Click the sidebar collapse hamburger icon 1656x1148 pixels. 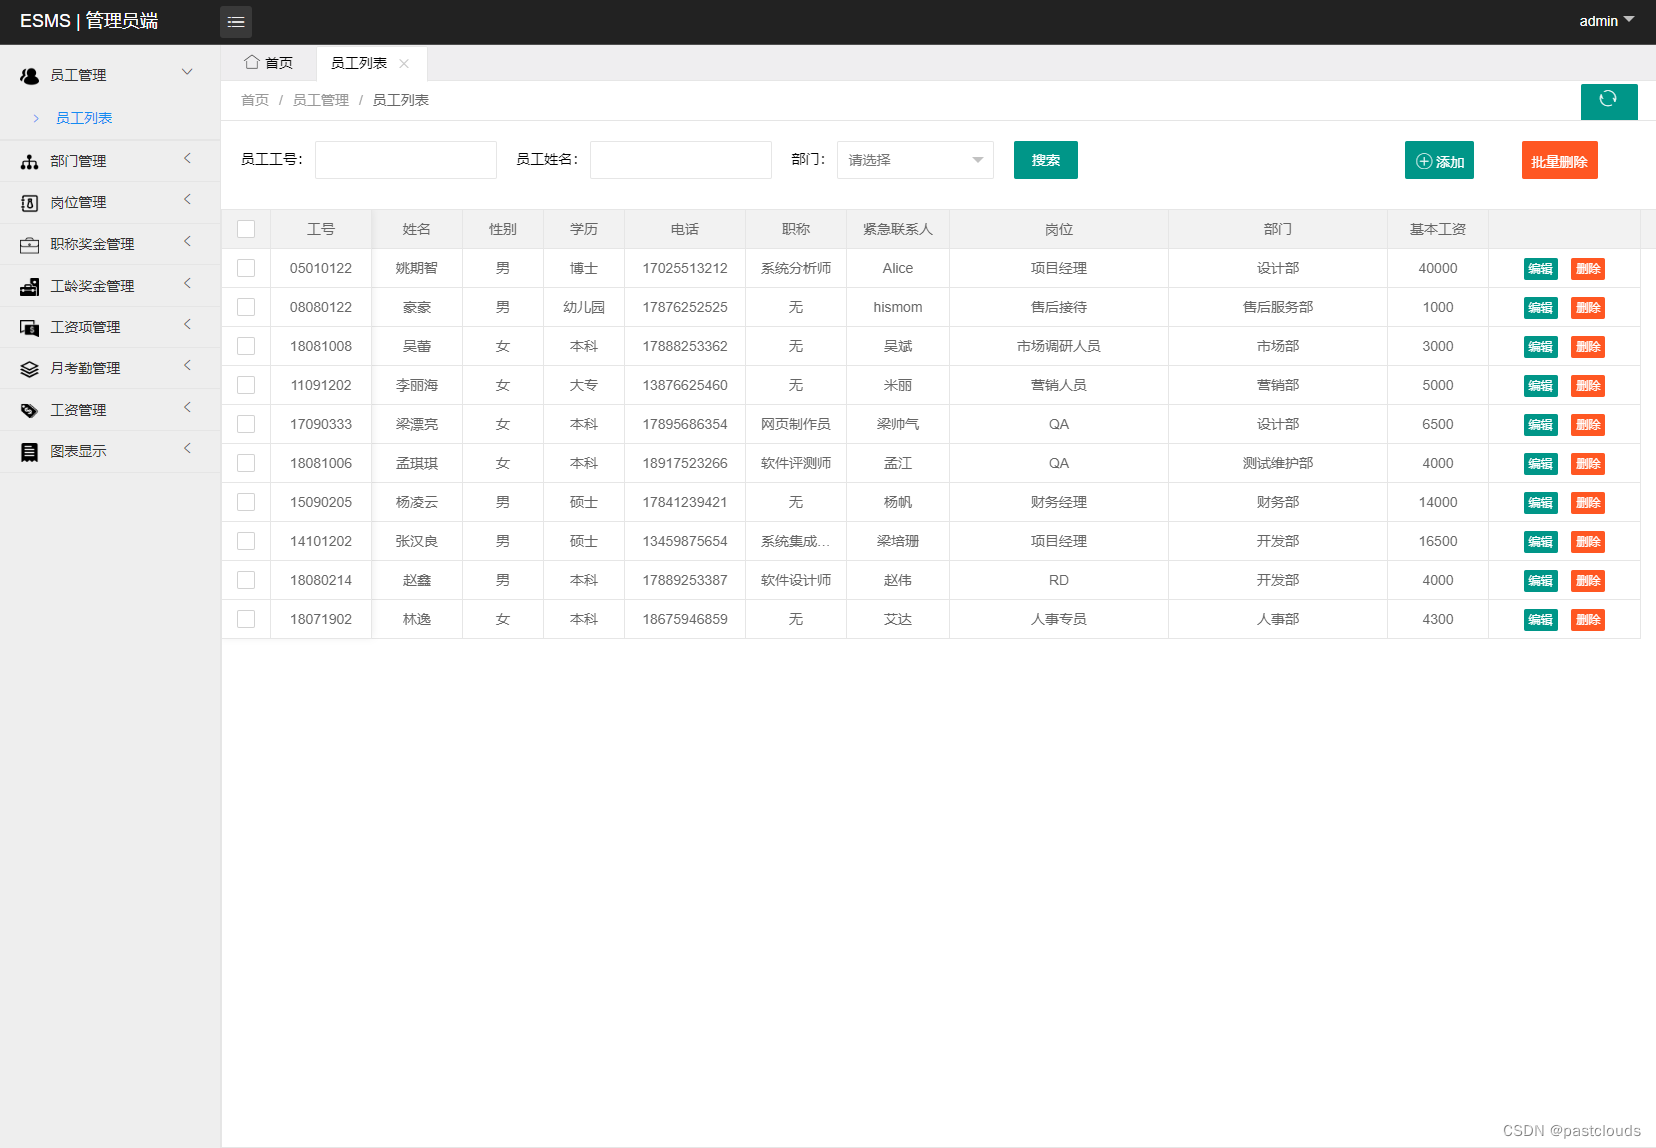point(236,21)
